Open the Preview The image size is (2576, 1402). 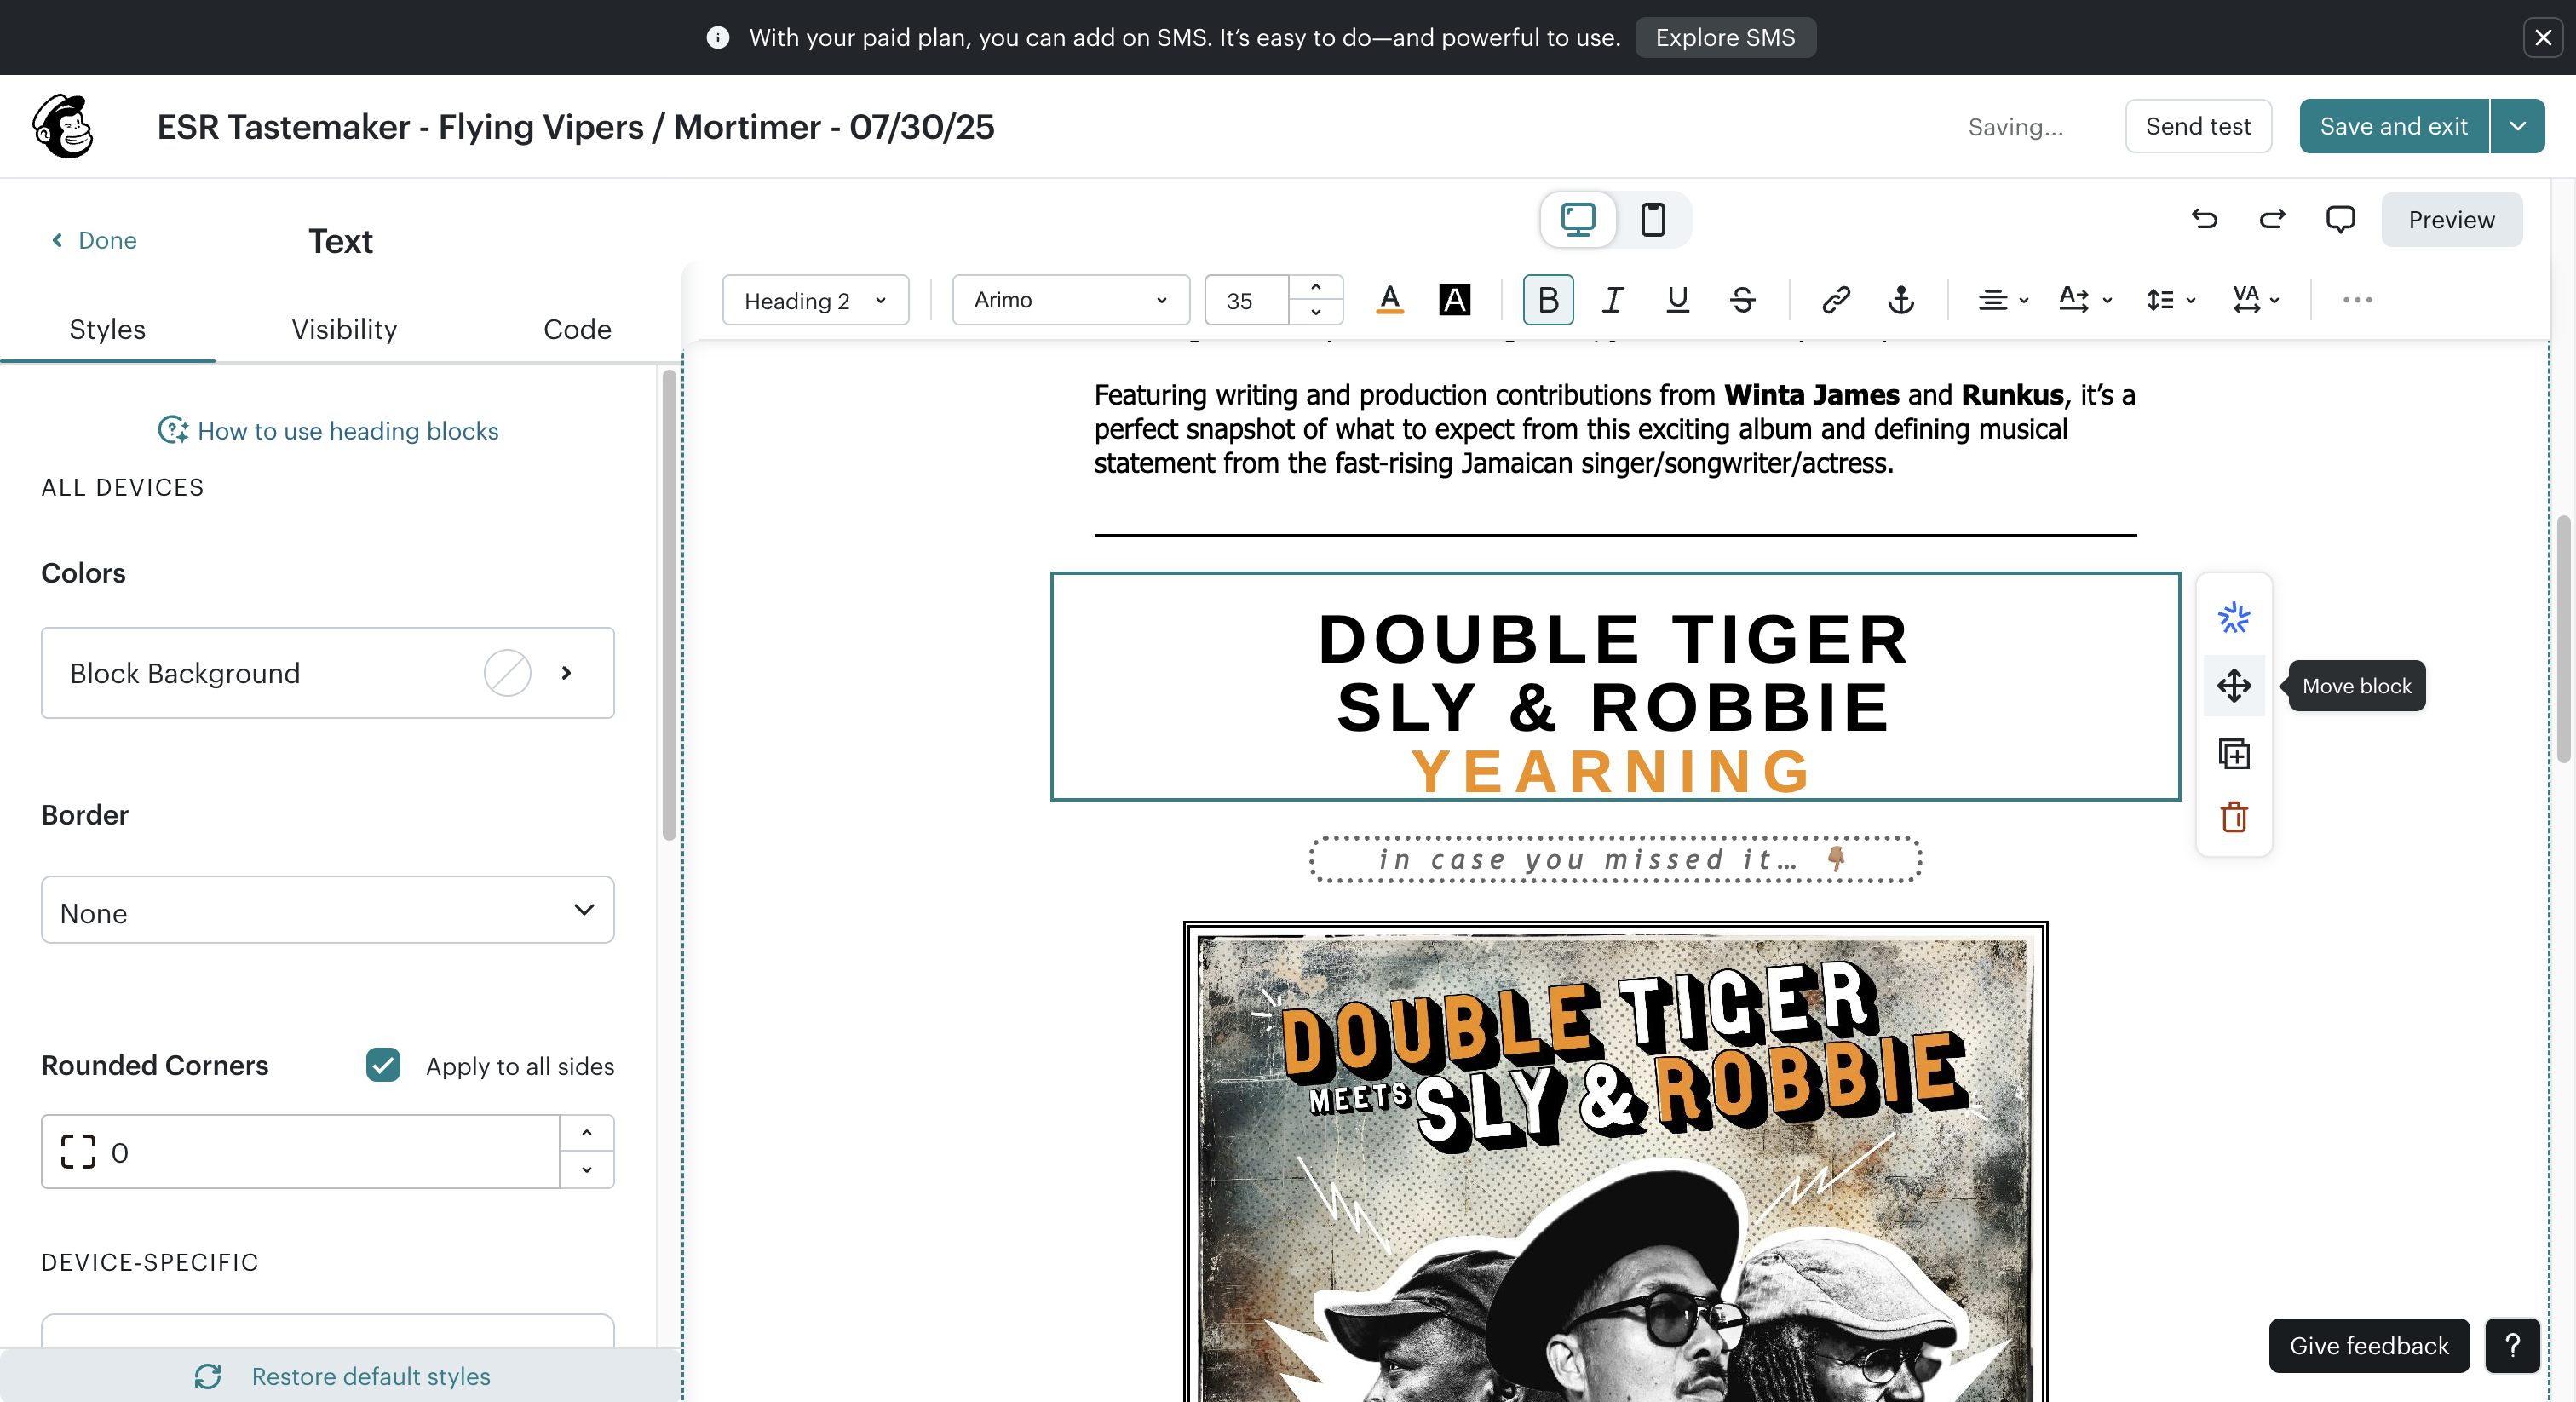2451,219
